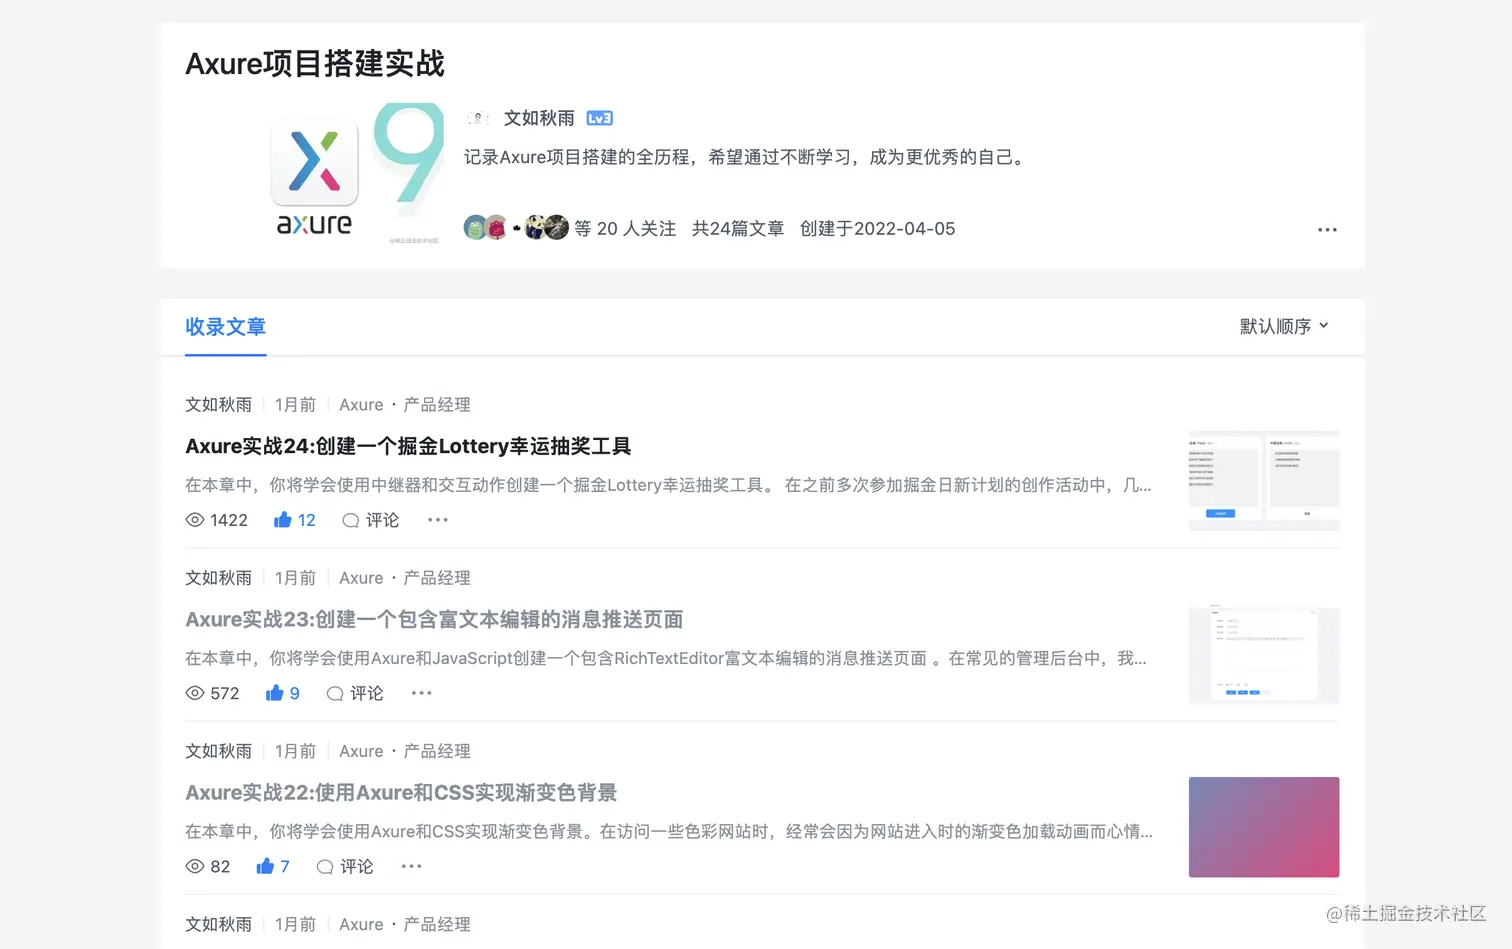1512x949 pixels.
Task: Click the 创建于2022-04-05 creation date
Action: pyautogui.click(x=878, y=229)
